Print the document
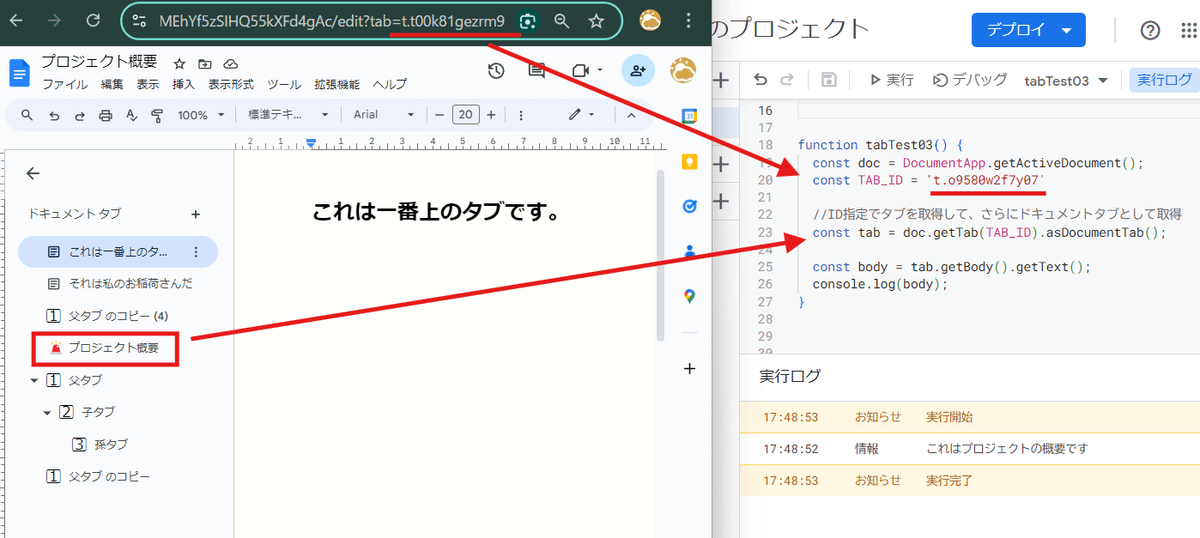This screenshot has height=538, width=1200. (106, 115)
